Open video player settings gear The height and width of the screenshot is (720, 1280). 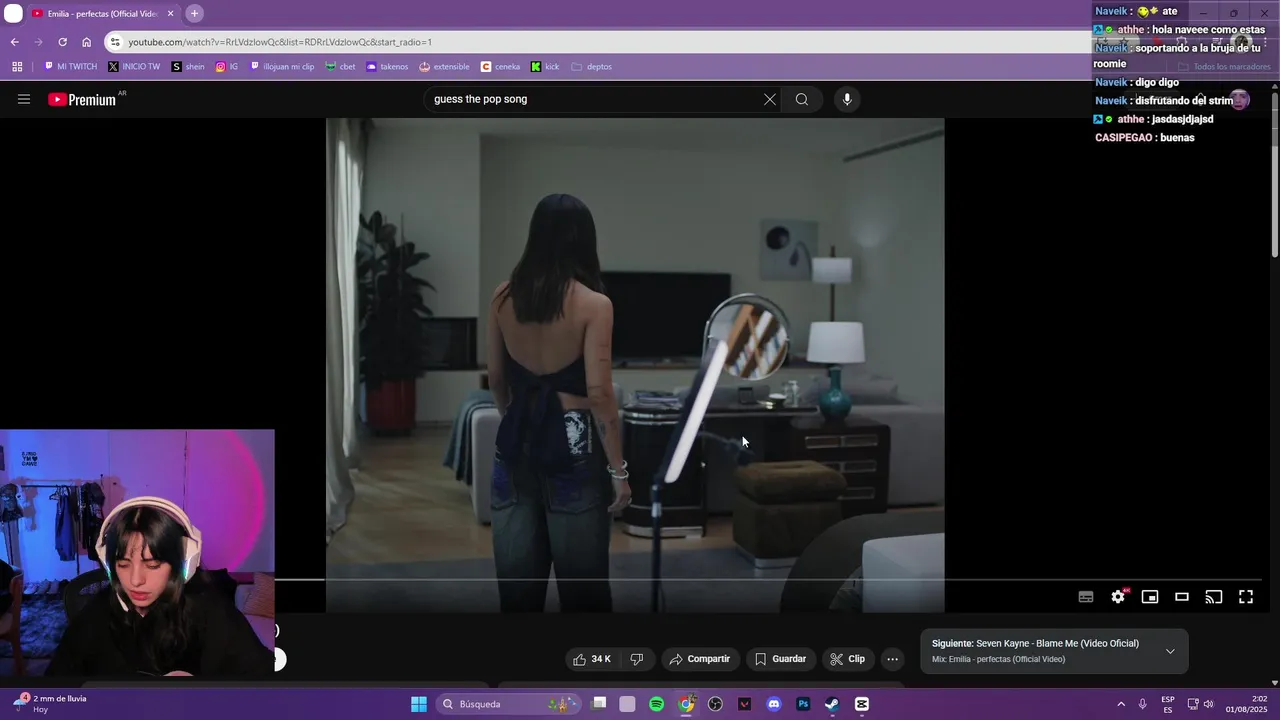click(1118, 597)
